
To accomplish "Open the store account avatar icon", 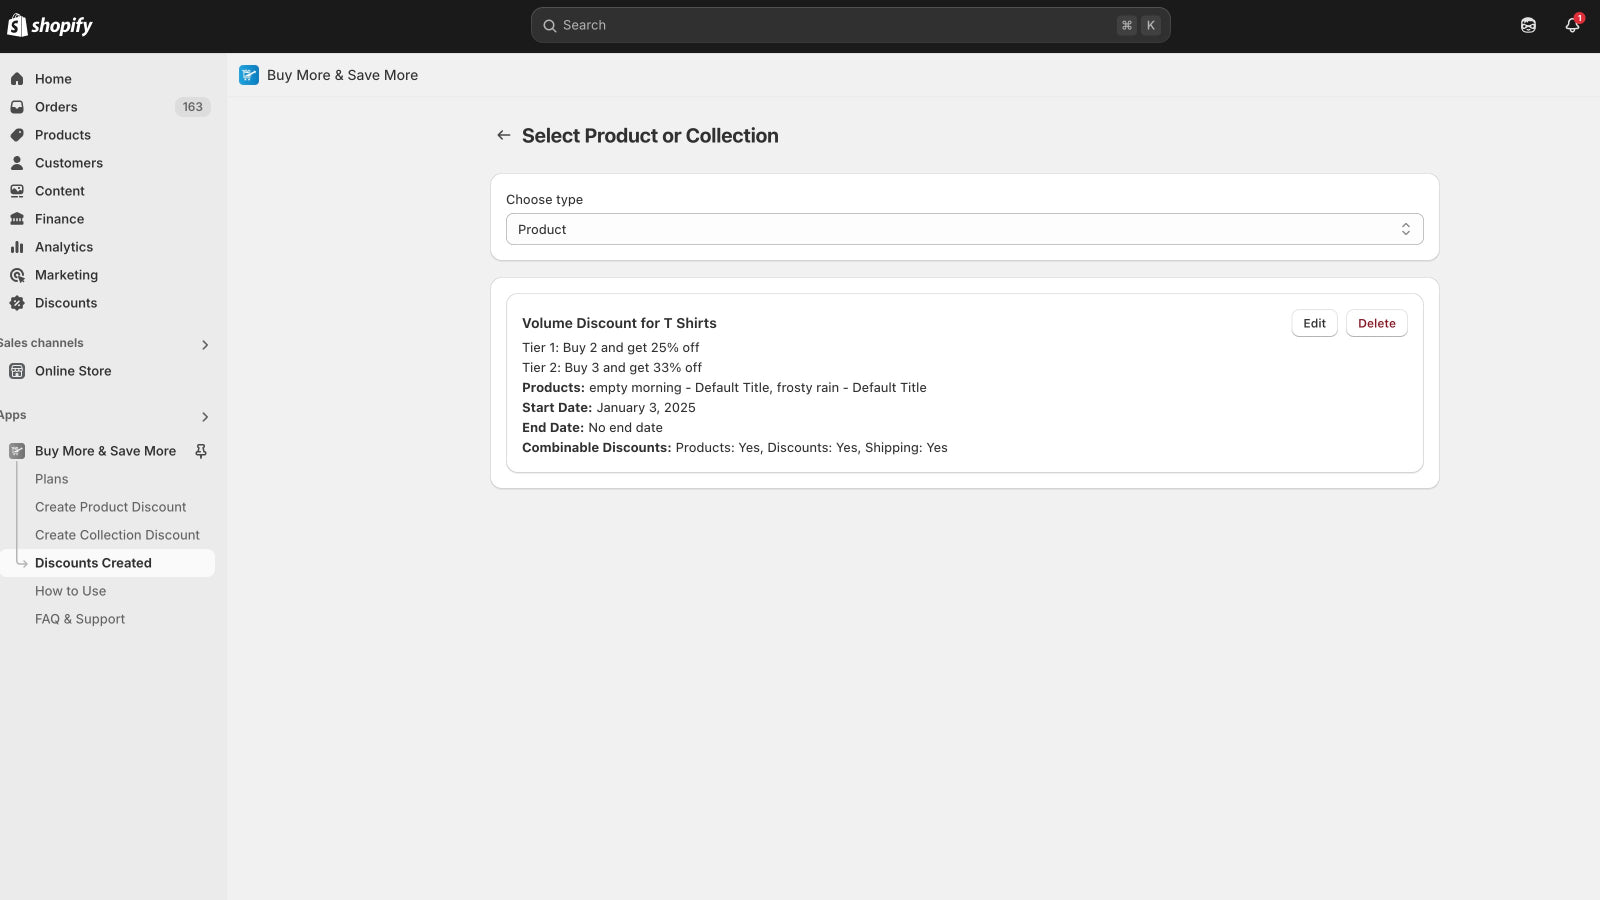I will click(x=1528, y=25).
